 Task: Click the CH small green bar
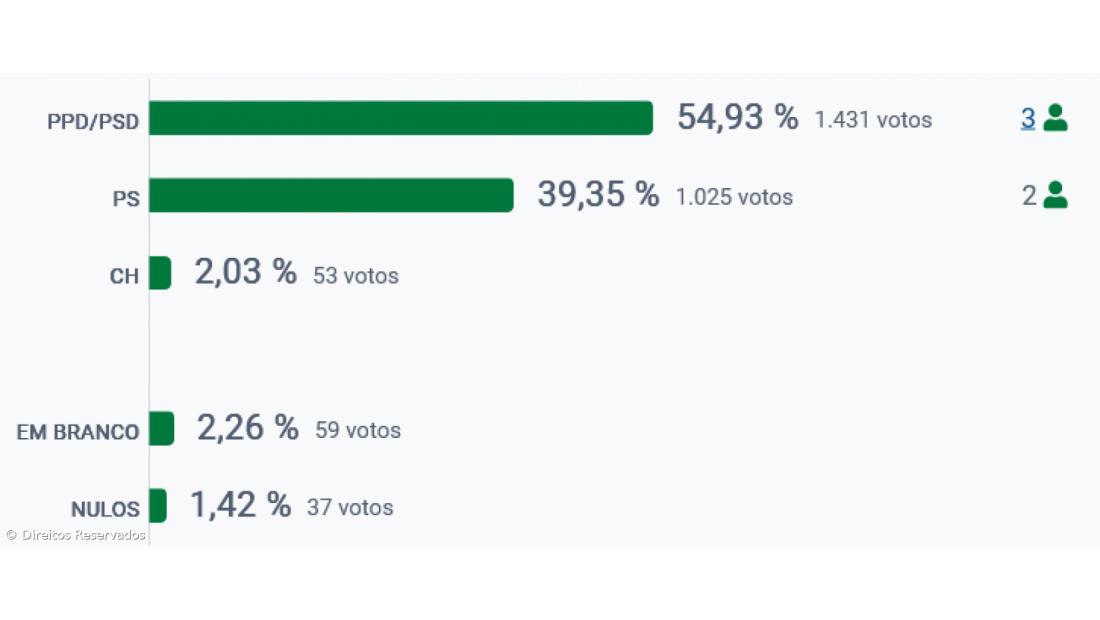pos(160,273)
